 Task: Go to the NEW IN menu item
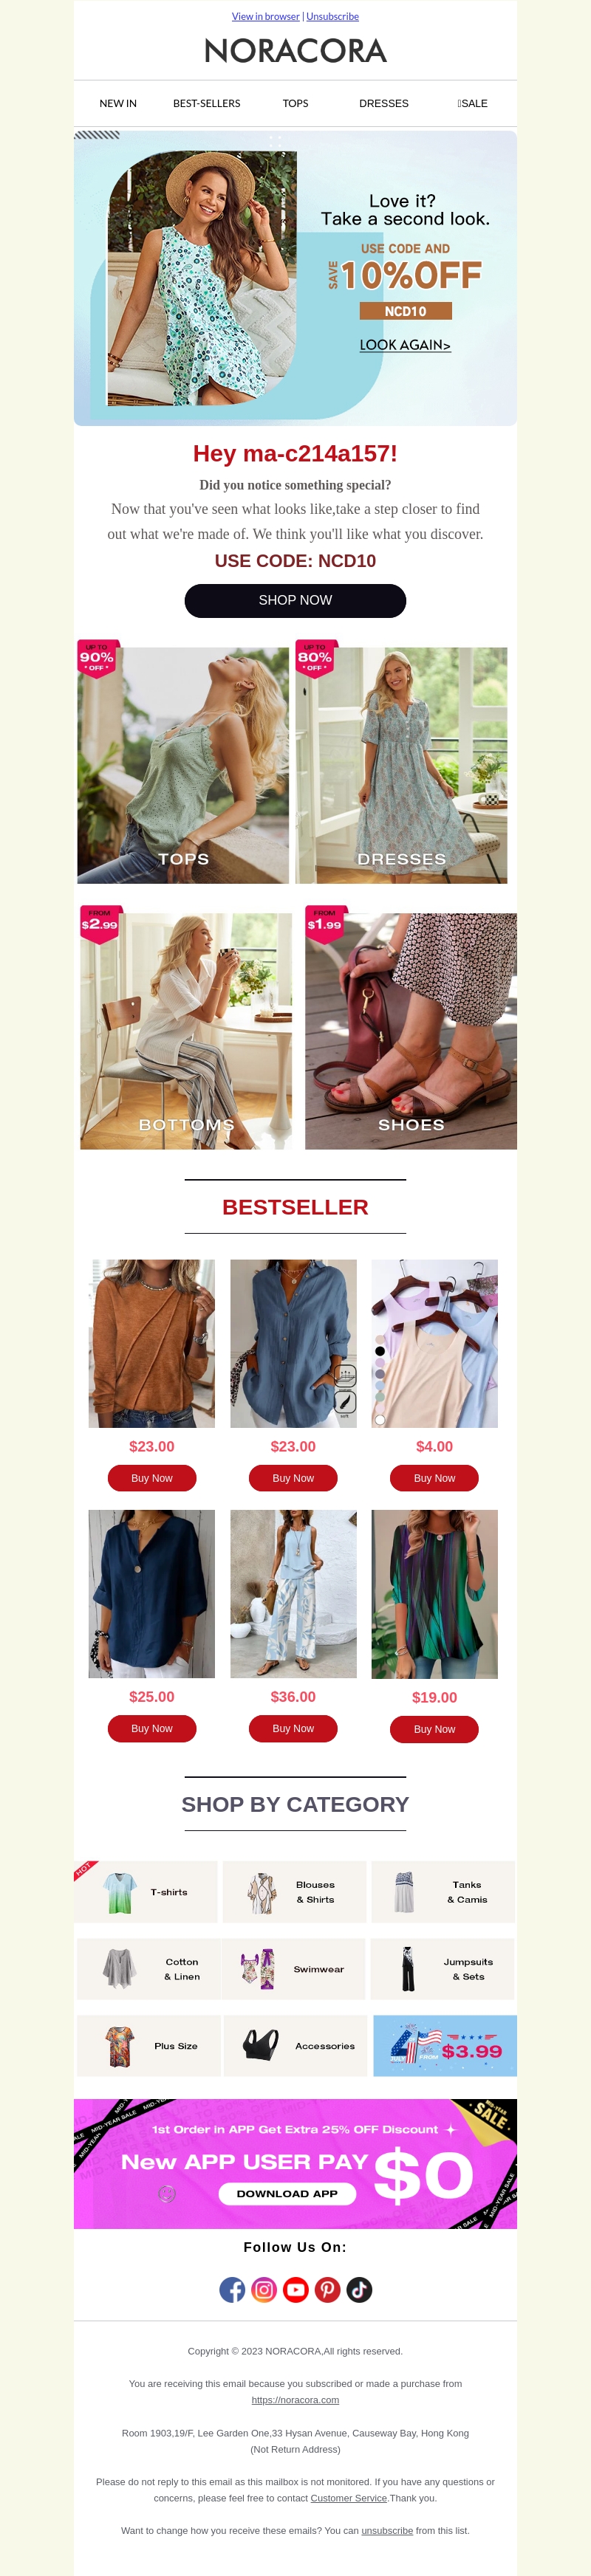coord(118,103)
